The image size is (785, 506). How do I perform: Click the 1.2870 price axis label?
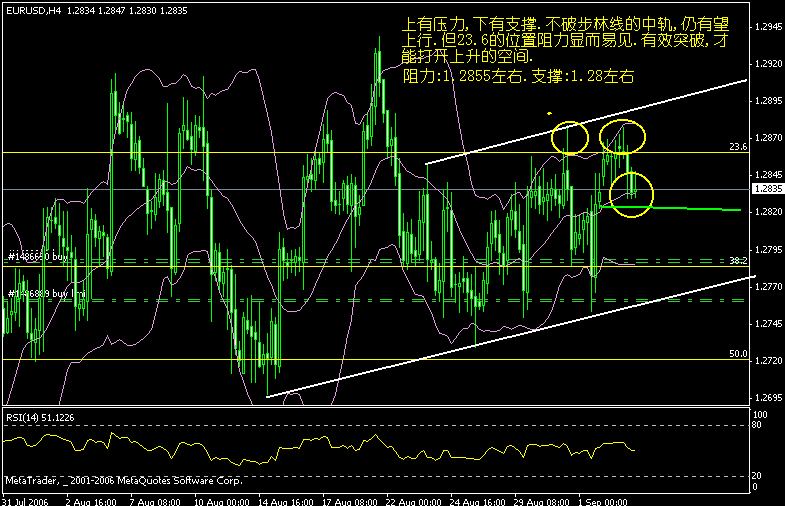768,138
